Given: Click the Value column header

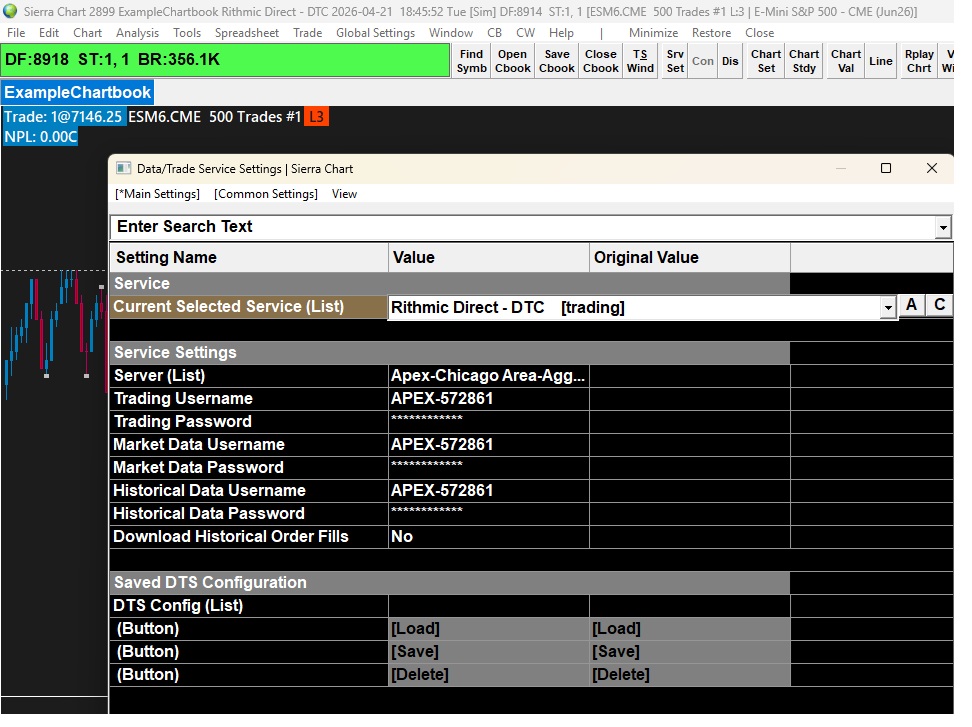Looking at the screenshot, I should (488, 257).
